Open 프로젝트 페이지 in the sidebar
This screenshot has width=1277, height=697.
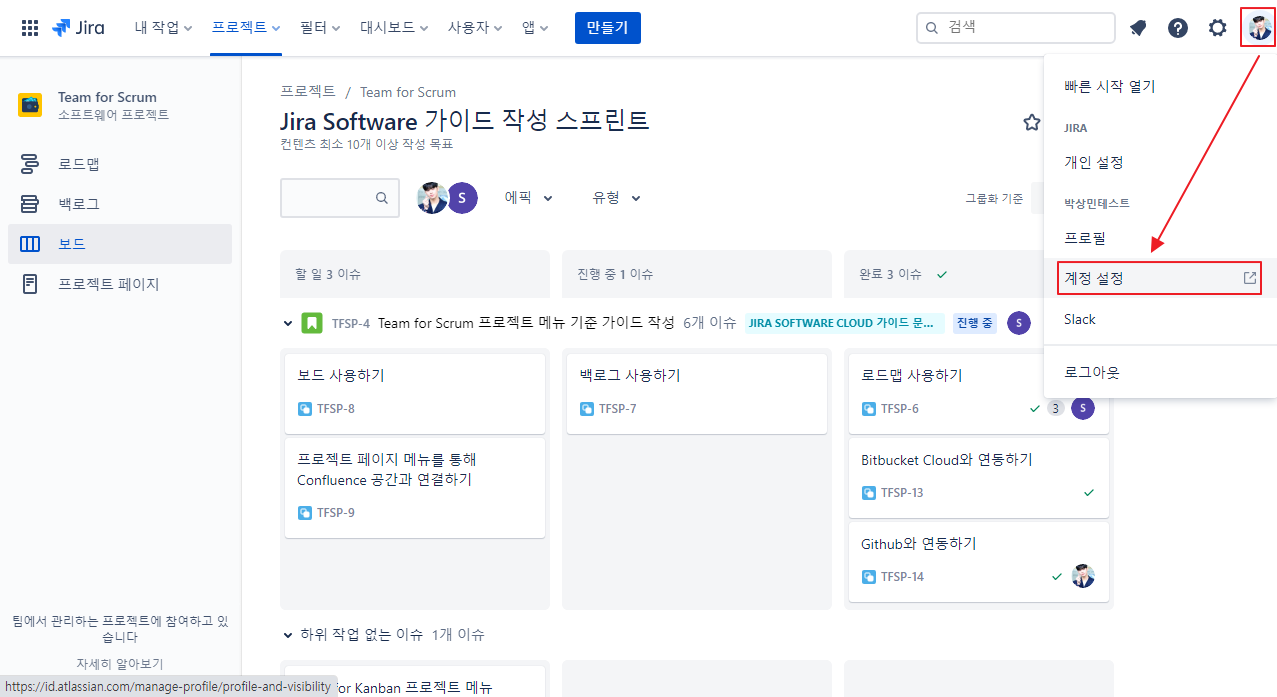coord(120,284)
